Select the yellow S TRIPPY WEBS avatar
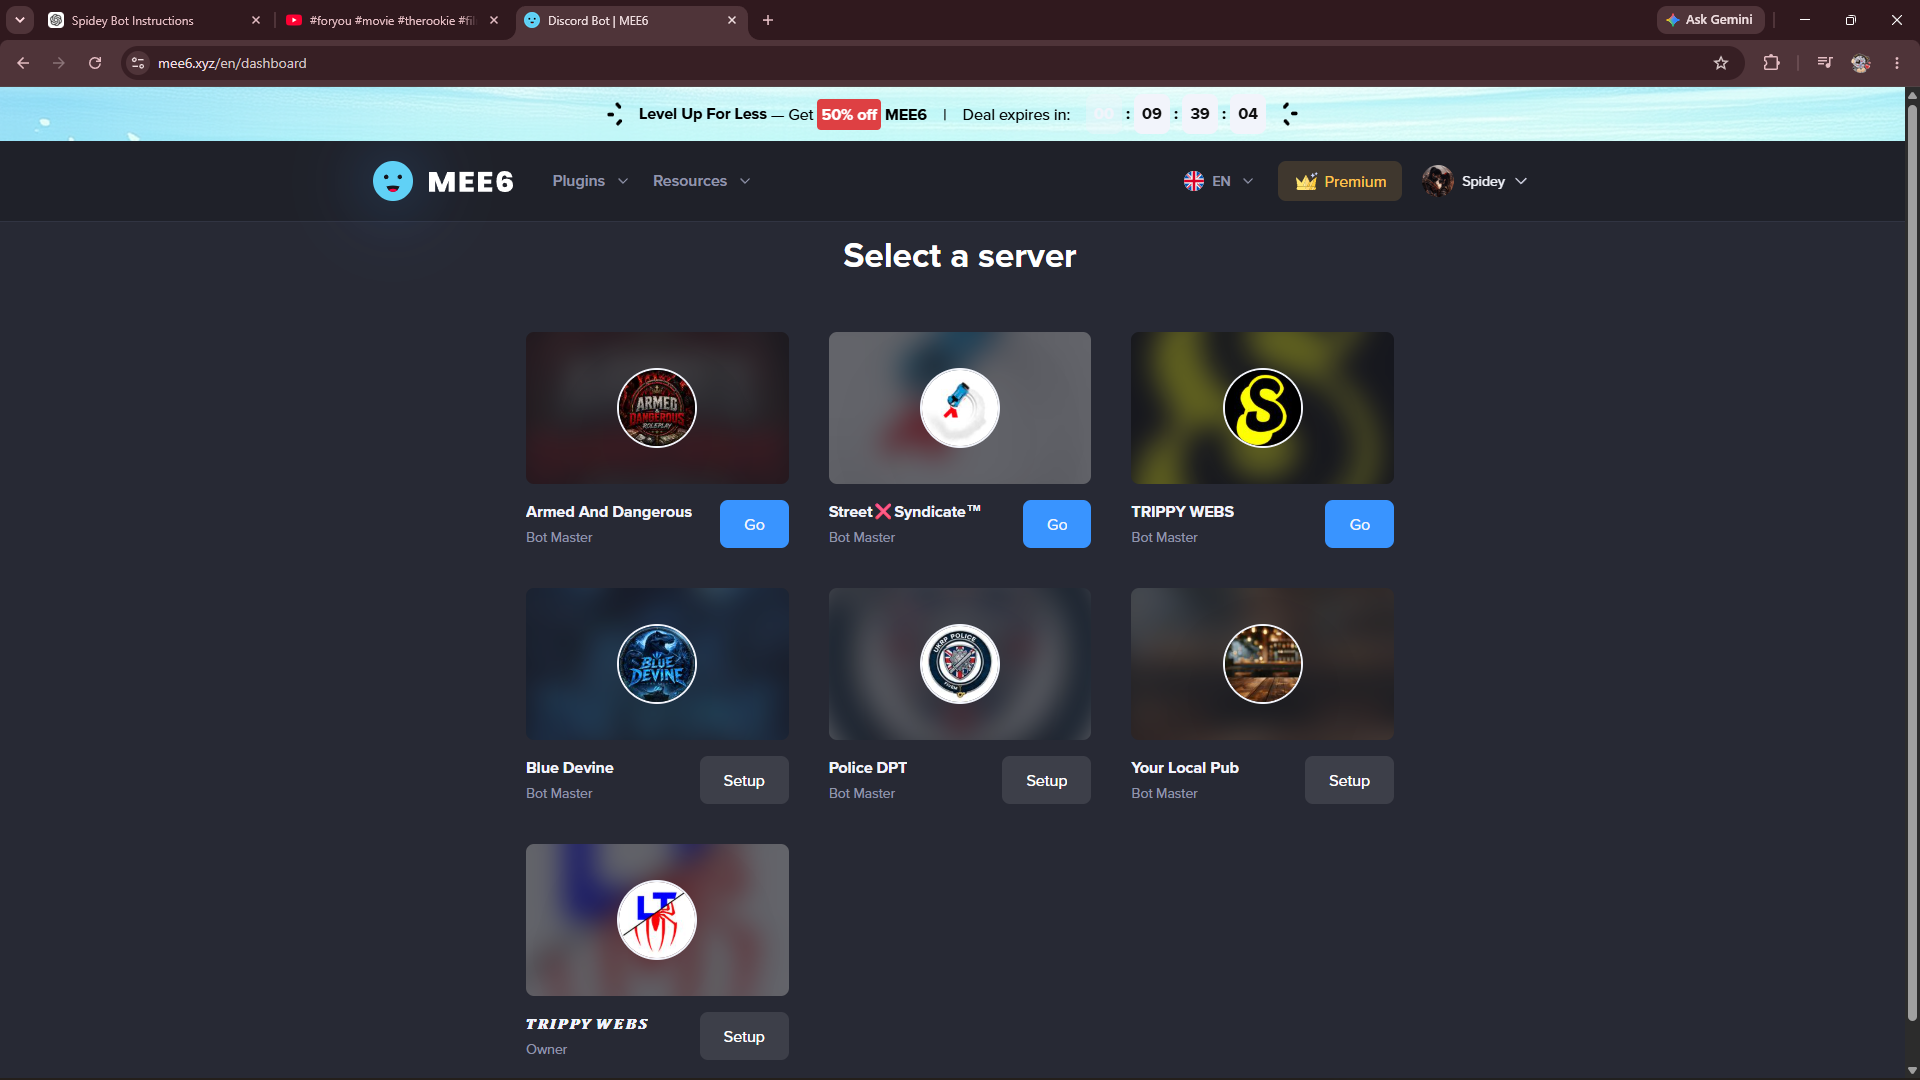The width and height of the screenshot is (1920, 1080). click(1262, 408)
